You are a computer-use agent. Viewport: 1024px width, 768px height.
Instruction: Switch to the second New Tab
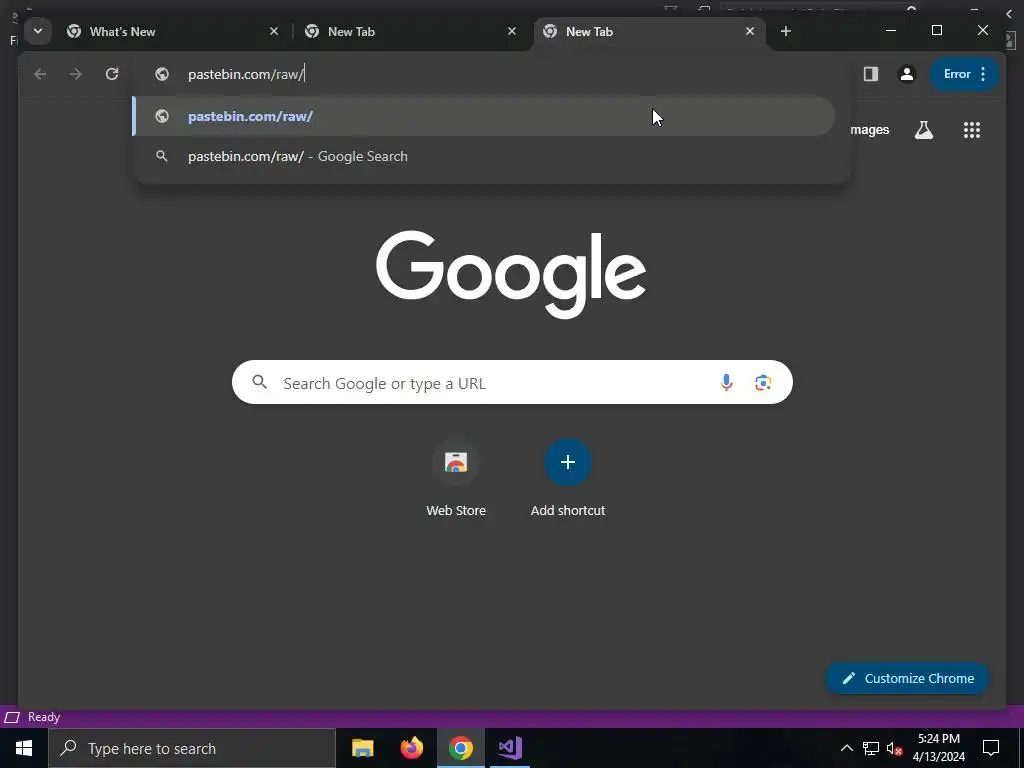[411, 31]
